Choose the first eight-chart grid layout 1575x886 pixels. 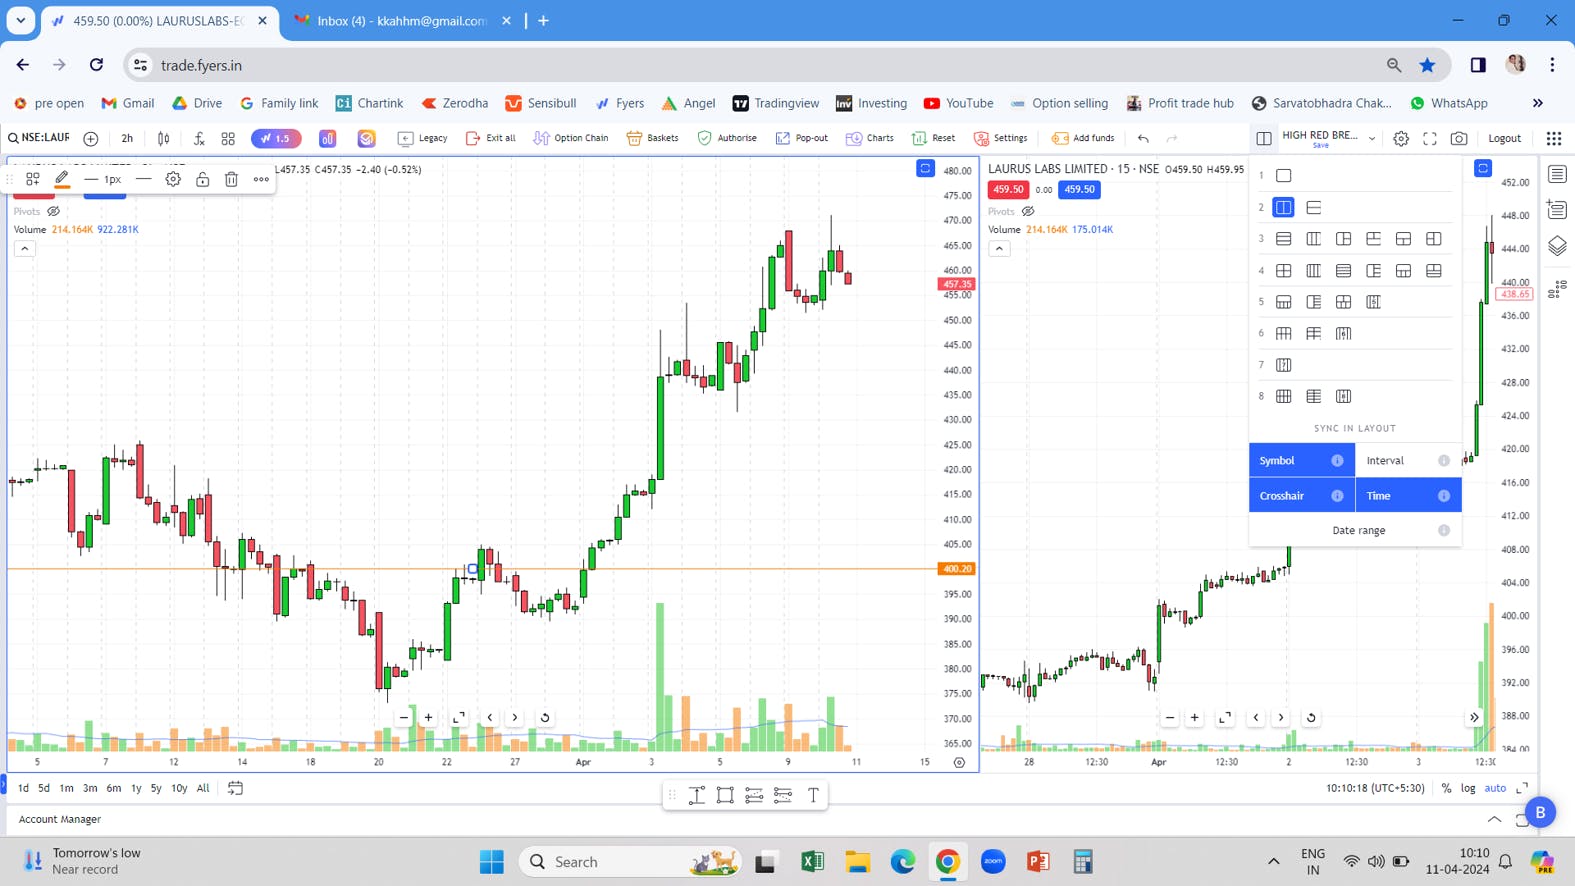(x=1284, y=396)
